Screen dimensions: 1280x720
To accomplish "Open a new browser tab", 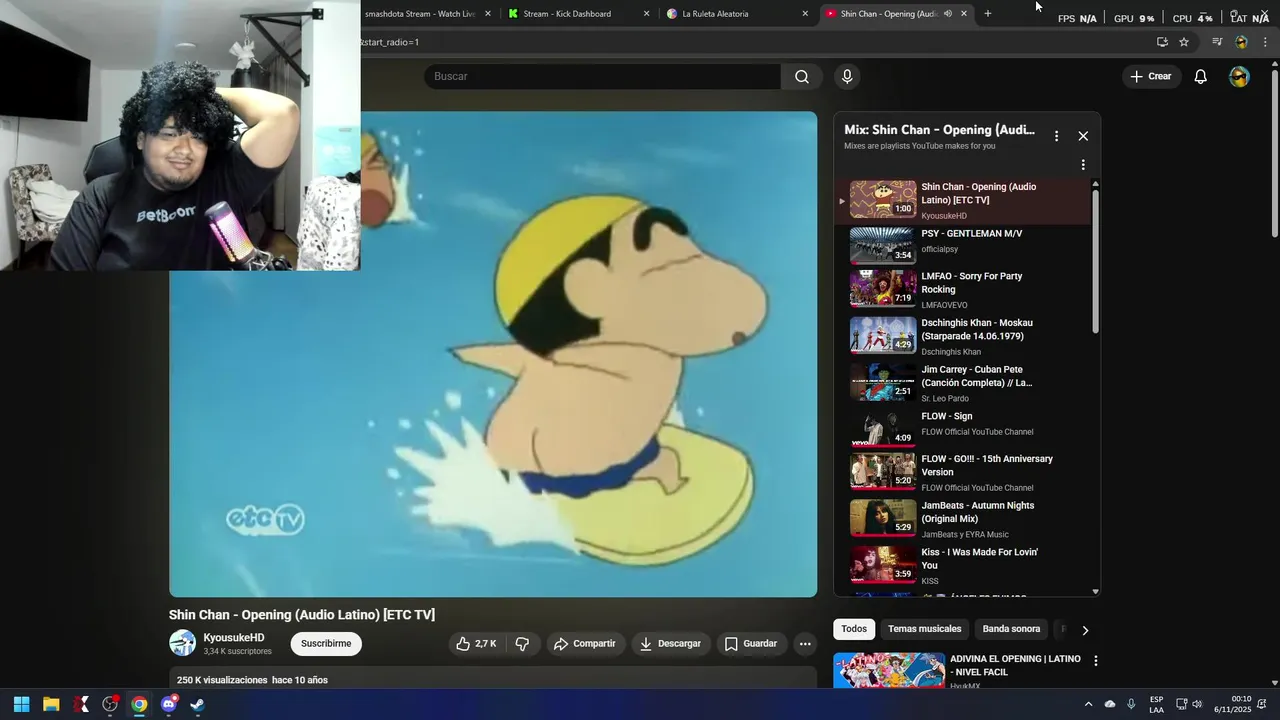I will [988, 14].
